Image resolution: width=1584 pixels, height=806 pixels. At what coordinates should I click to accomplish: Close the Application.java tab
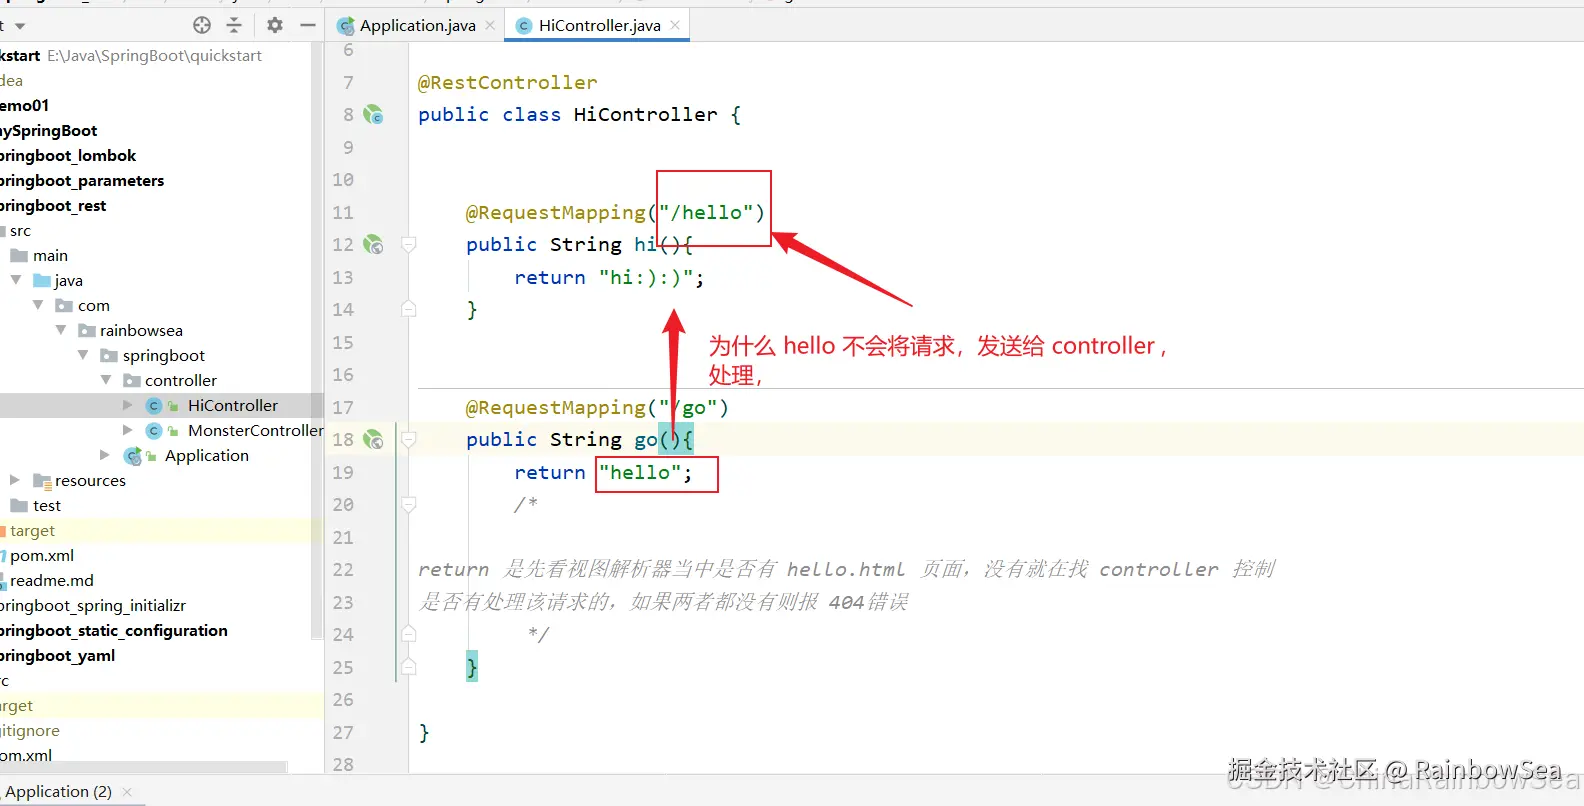tap(490, 25)
